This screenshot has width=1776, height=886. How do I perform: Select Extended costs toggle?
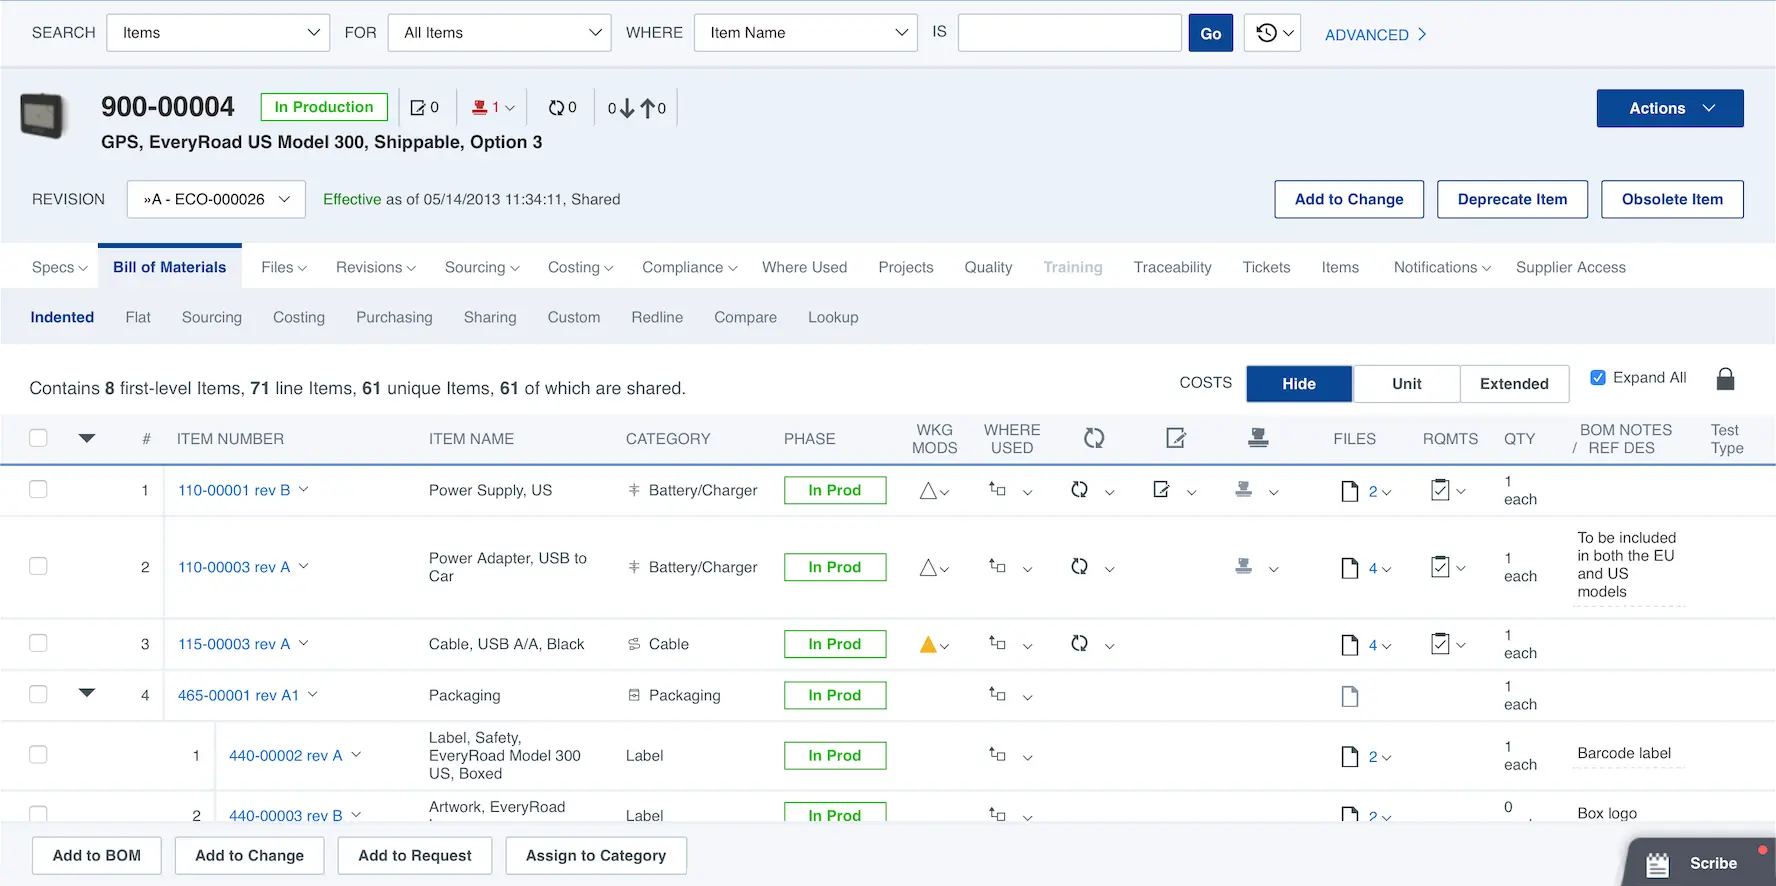(1514, 384)
